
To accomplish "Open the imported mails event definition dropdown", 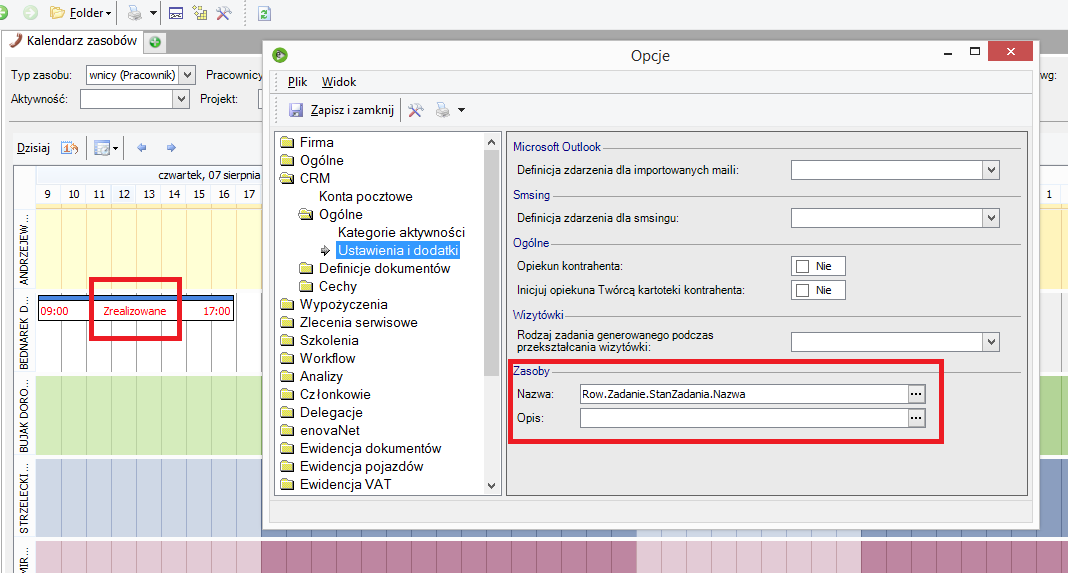I will coord(991,170).
